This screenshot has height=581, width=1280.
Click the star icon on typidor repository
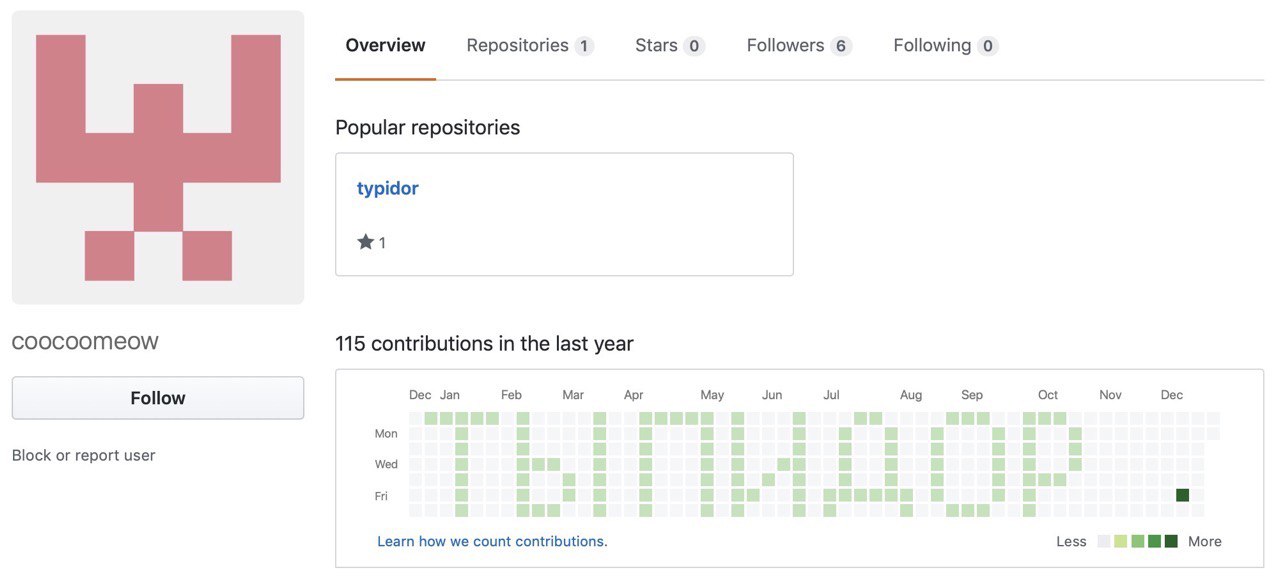click(x=365, y=242)
